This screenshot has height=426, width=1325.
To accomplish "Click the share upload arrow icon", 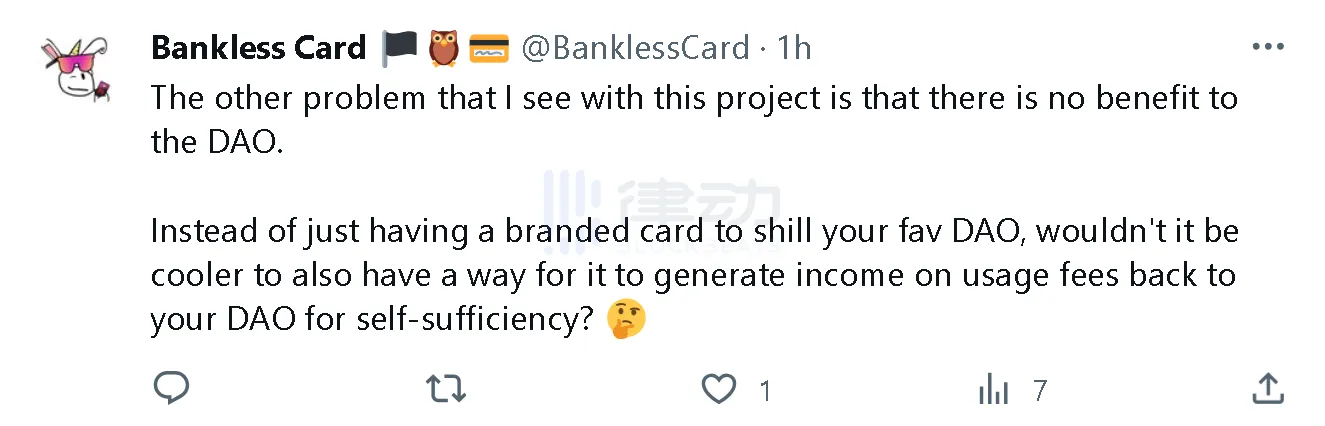I will click(x=1268, y=388).
